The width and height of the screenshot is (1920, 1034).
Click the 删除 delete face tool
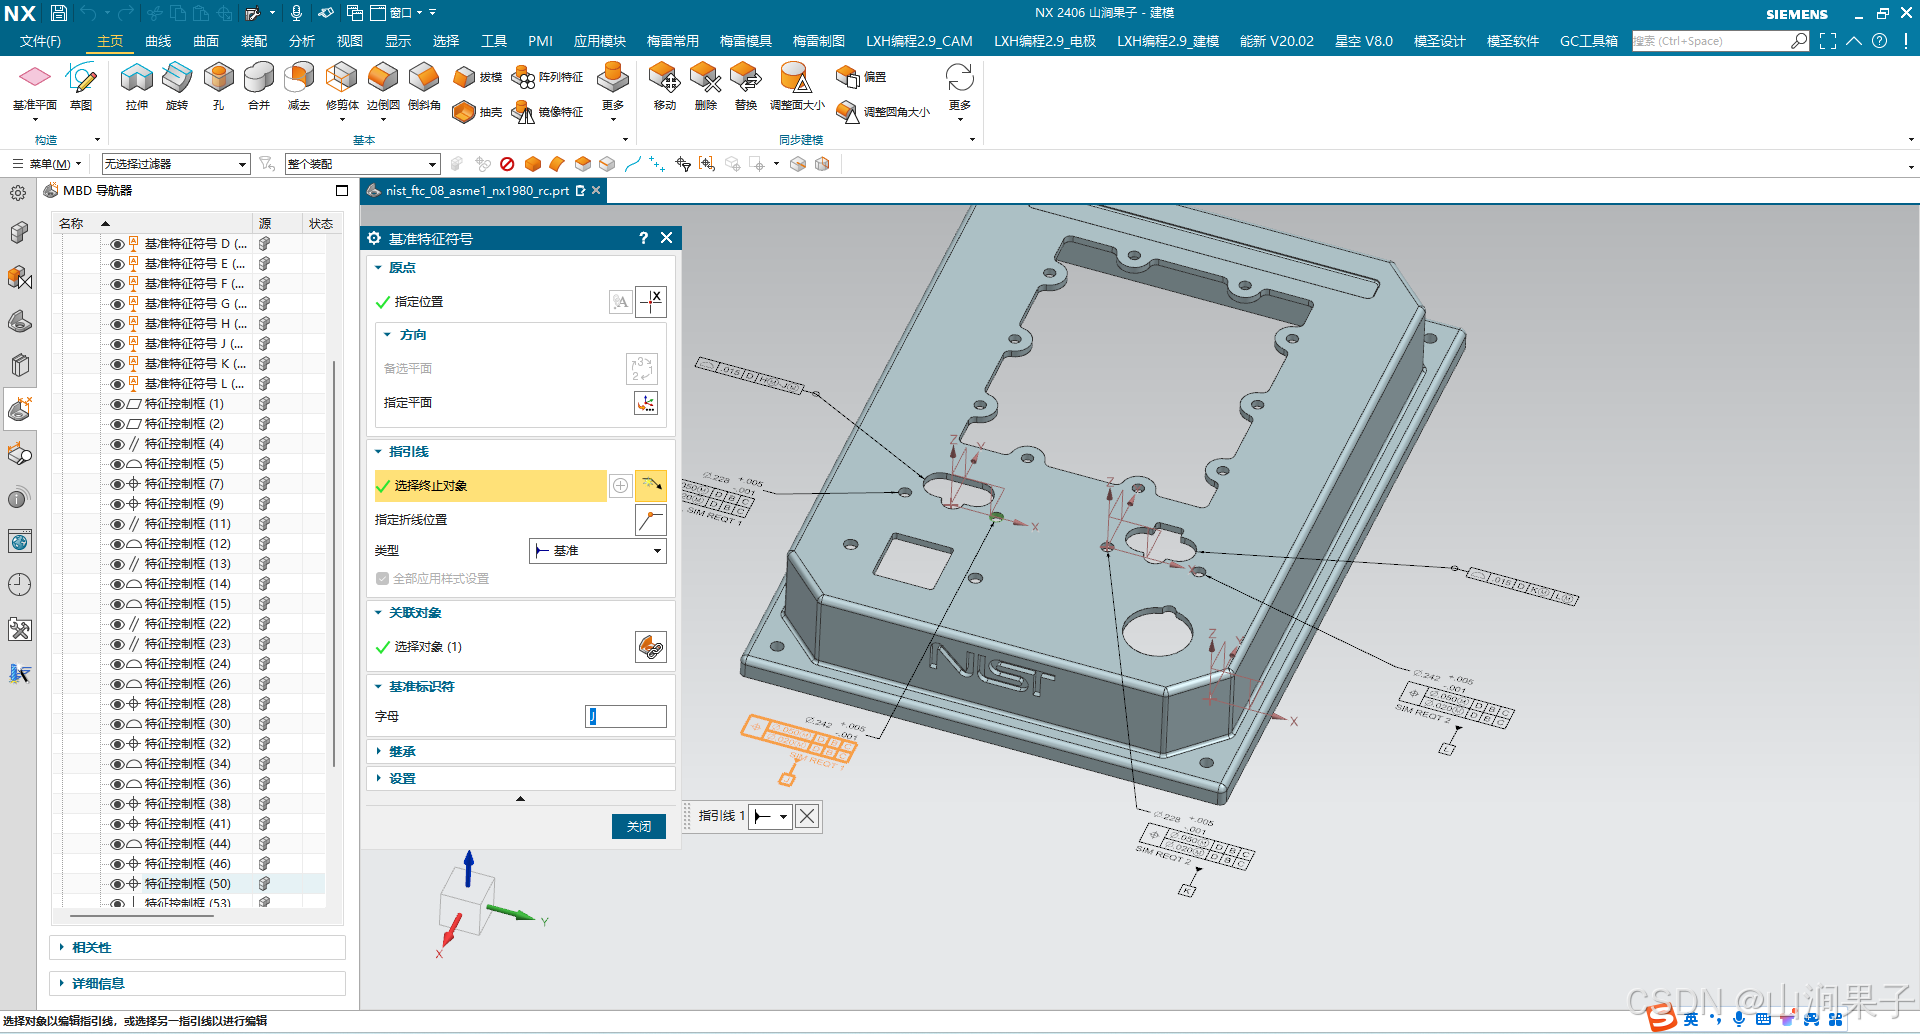pyautogui.click(x=705, y=86)
